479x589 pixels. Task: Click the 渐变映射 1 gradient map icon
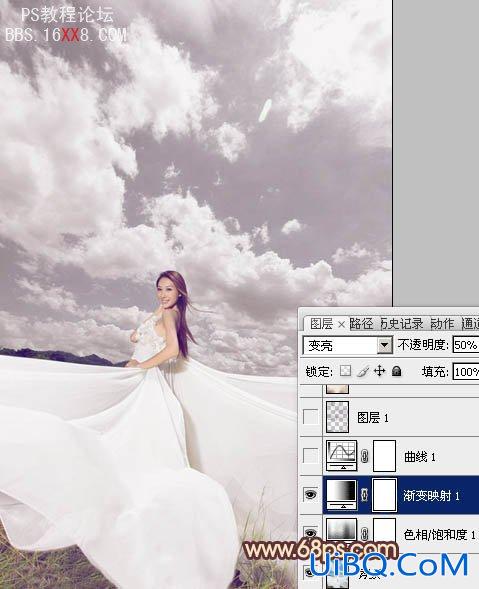[x=341, y=494]
